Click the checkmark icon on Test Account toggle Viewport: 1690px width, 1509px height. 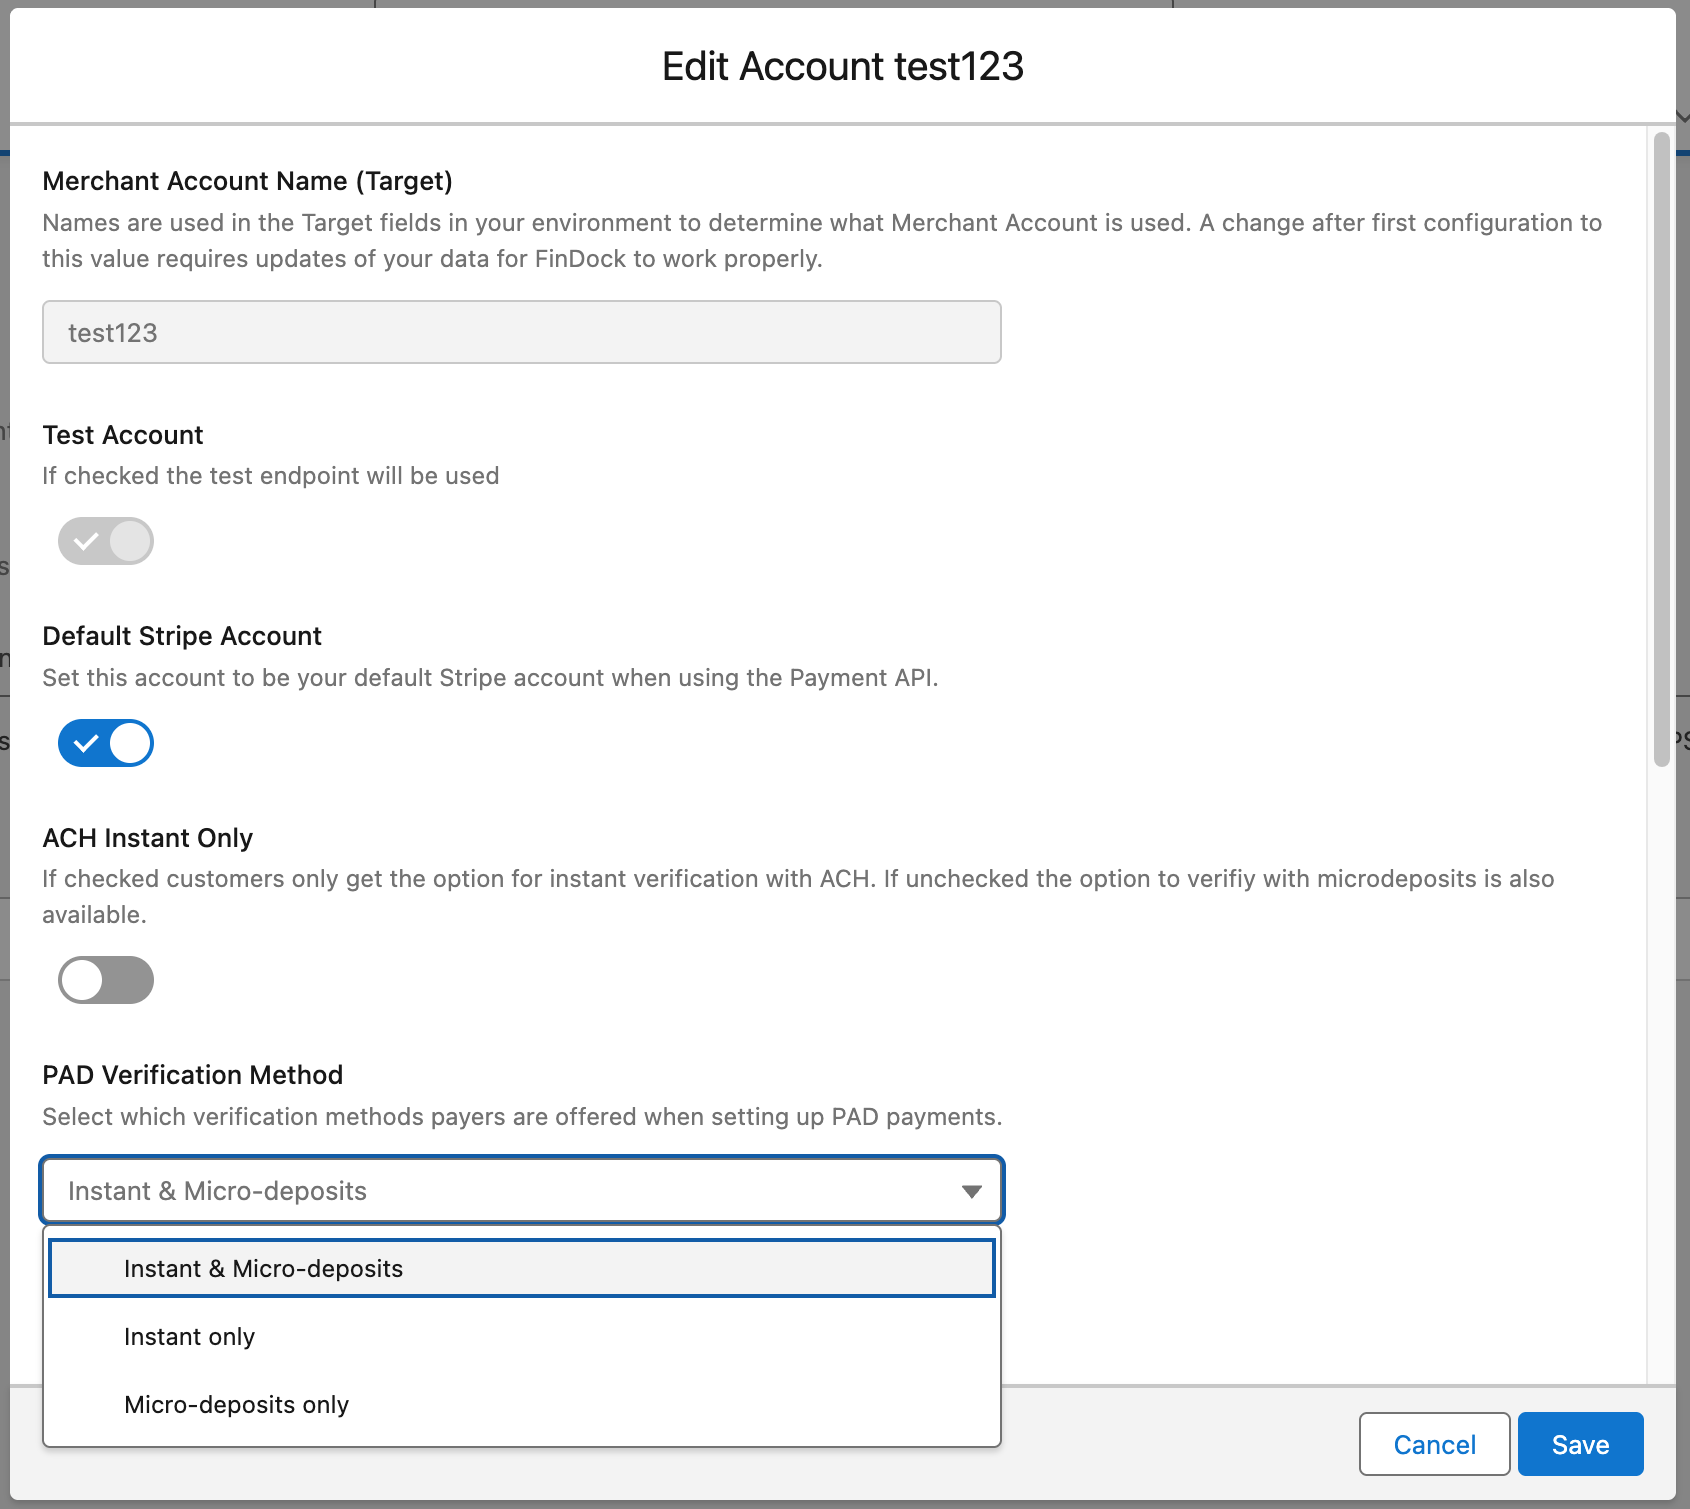click(x=86, y=540)
